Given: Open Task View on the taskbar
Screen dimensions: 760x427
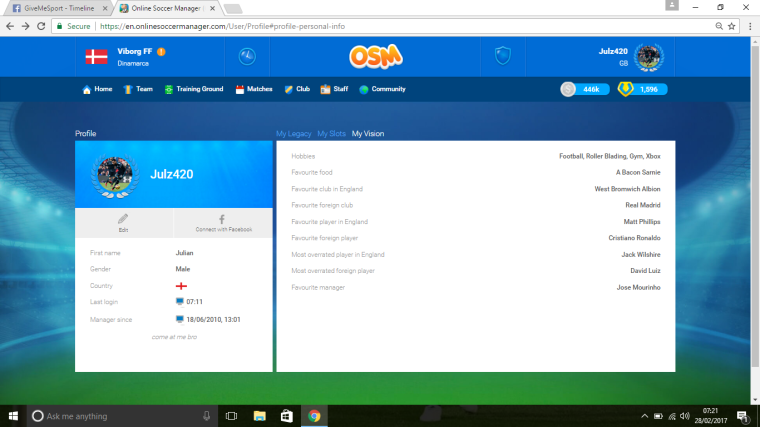Looking at the screenshot, I should pyautogui.click(x=231, y=416).
